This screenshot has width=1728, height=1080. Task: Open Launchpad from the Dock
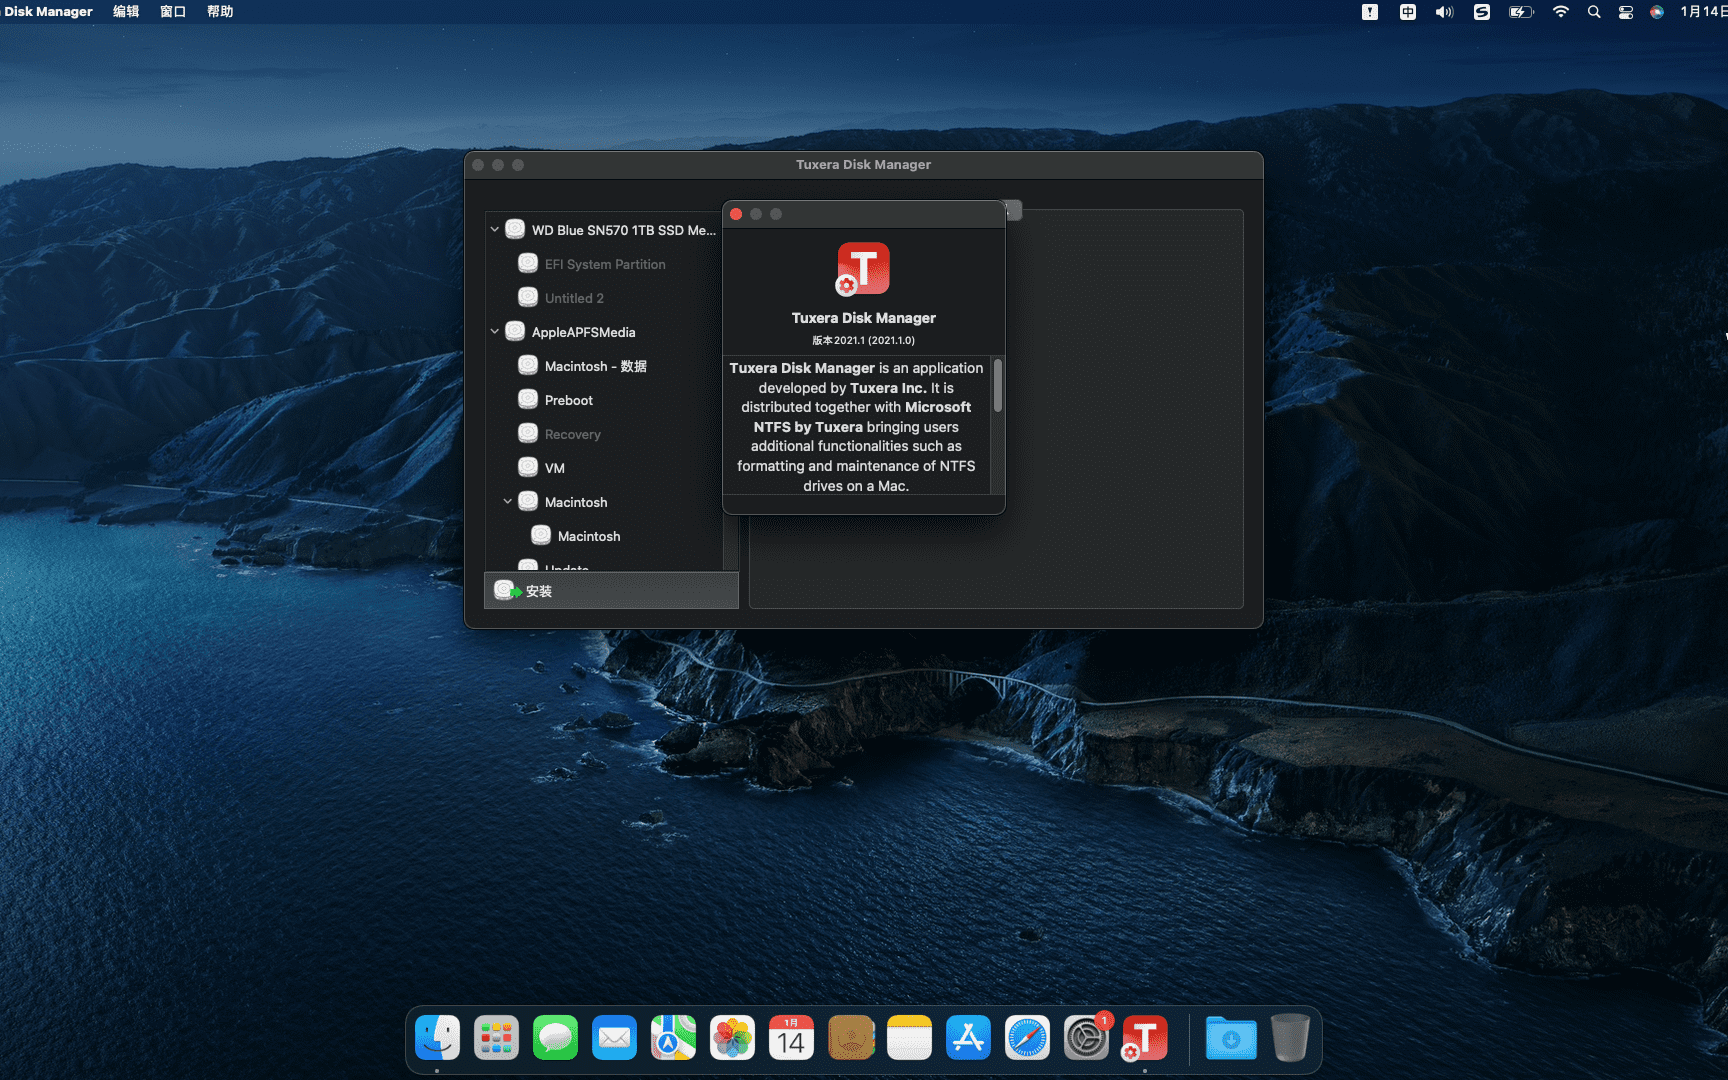coord(496,1038)
